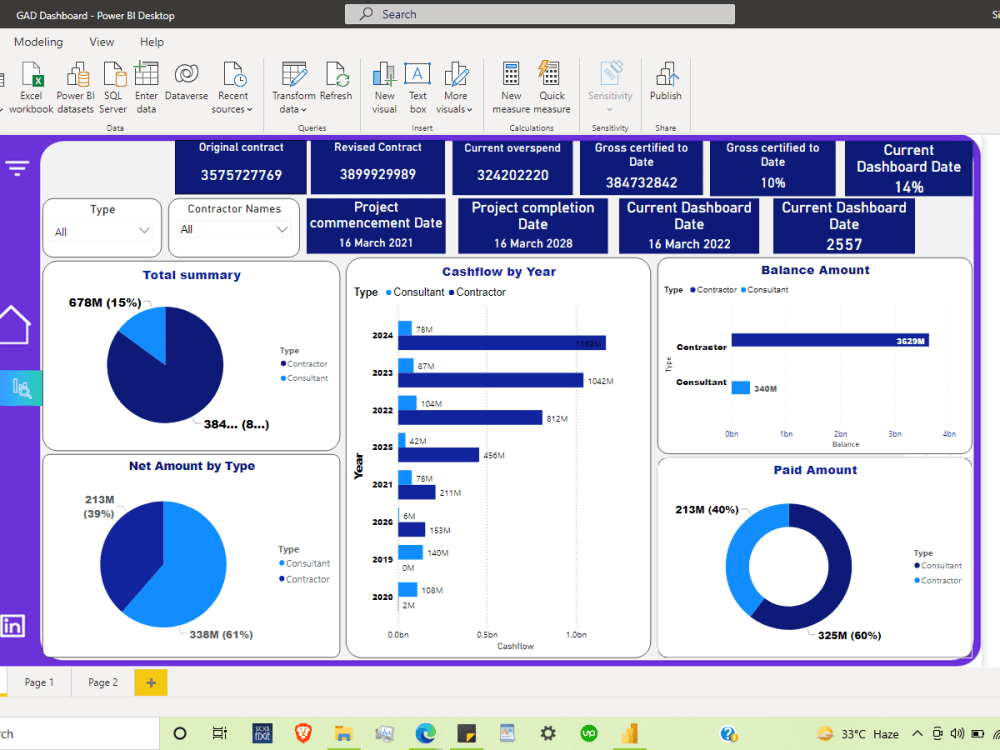1000x750 pixels.
Task: Click the Project completion Date card
Action: coord(533,226)
